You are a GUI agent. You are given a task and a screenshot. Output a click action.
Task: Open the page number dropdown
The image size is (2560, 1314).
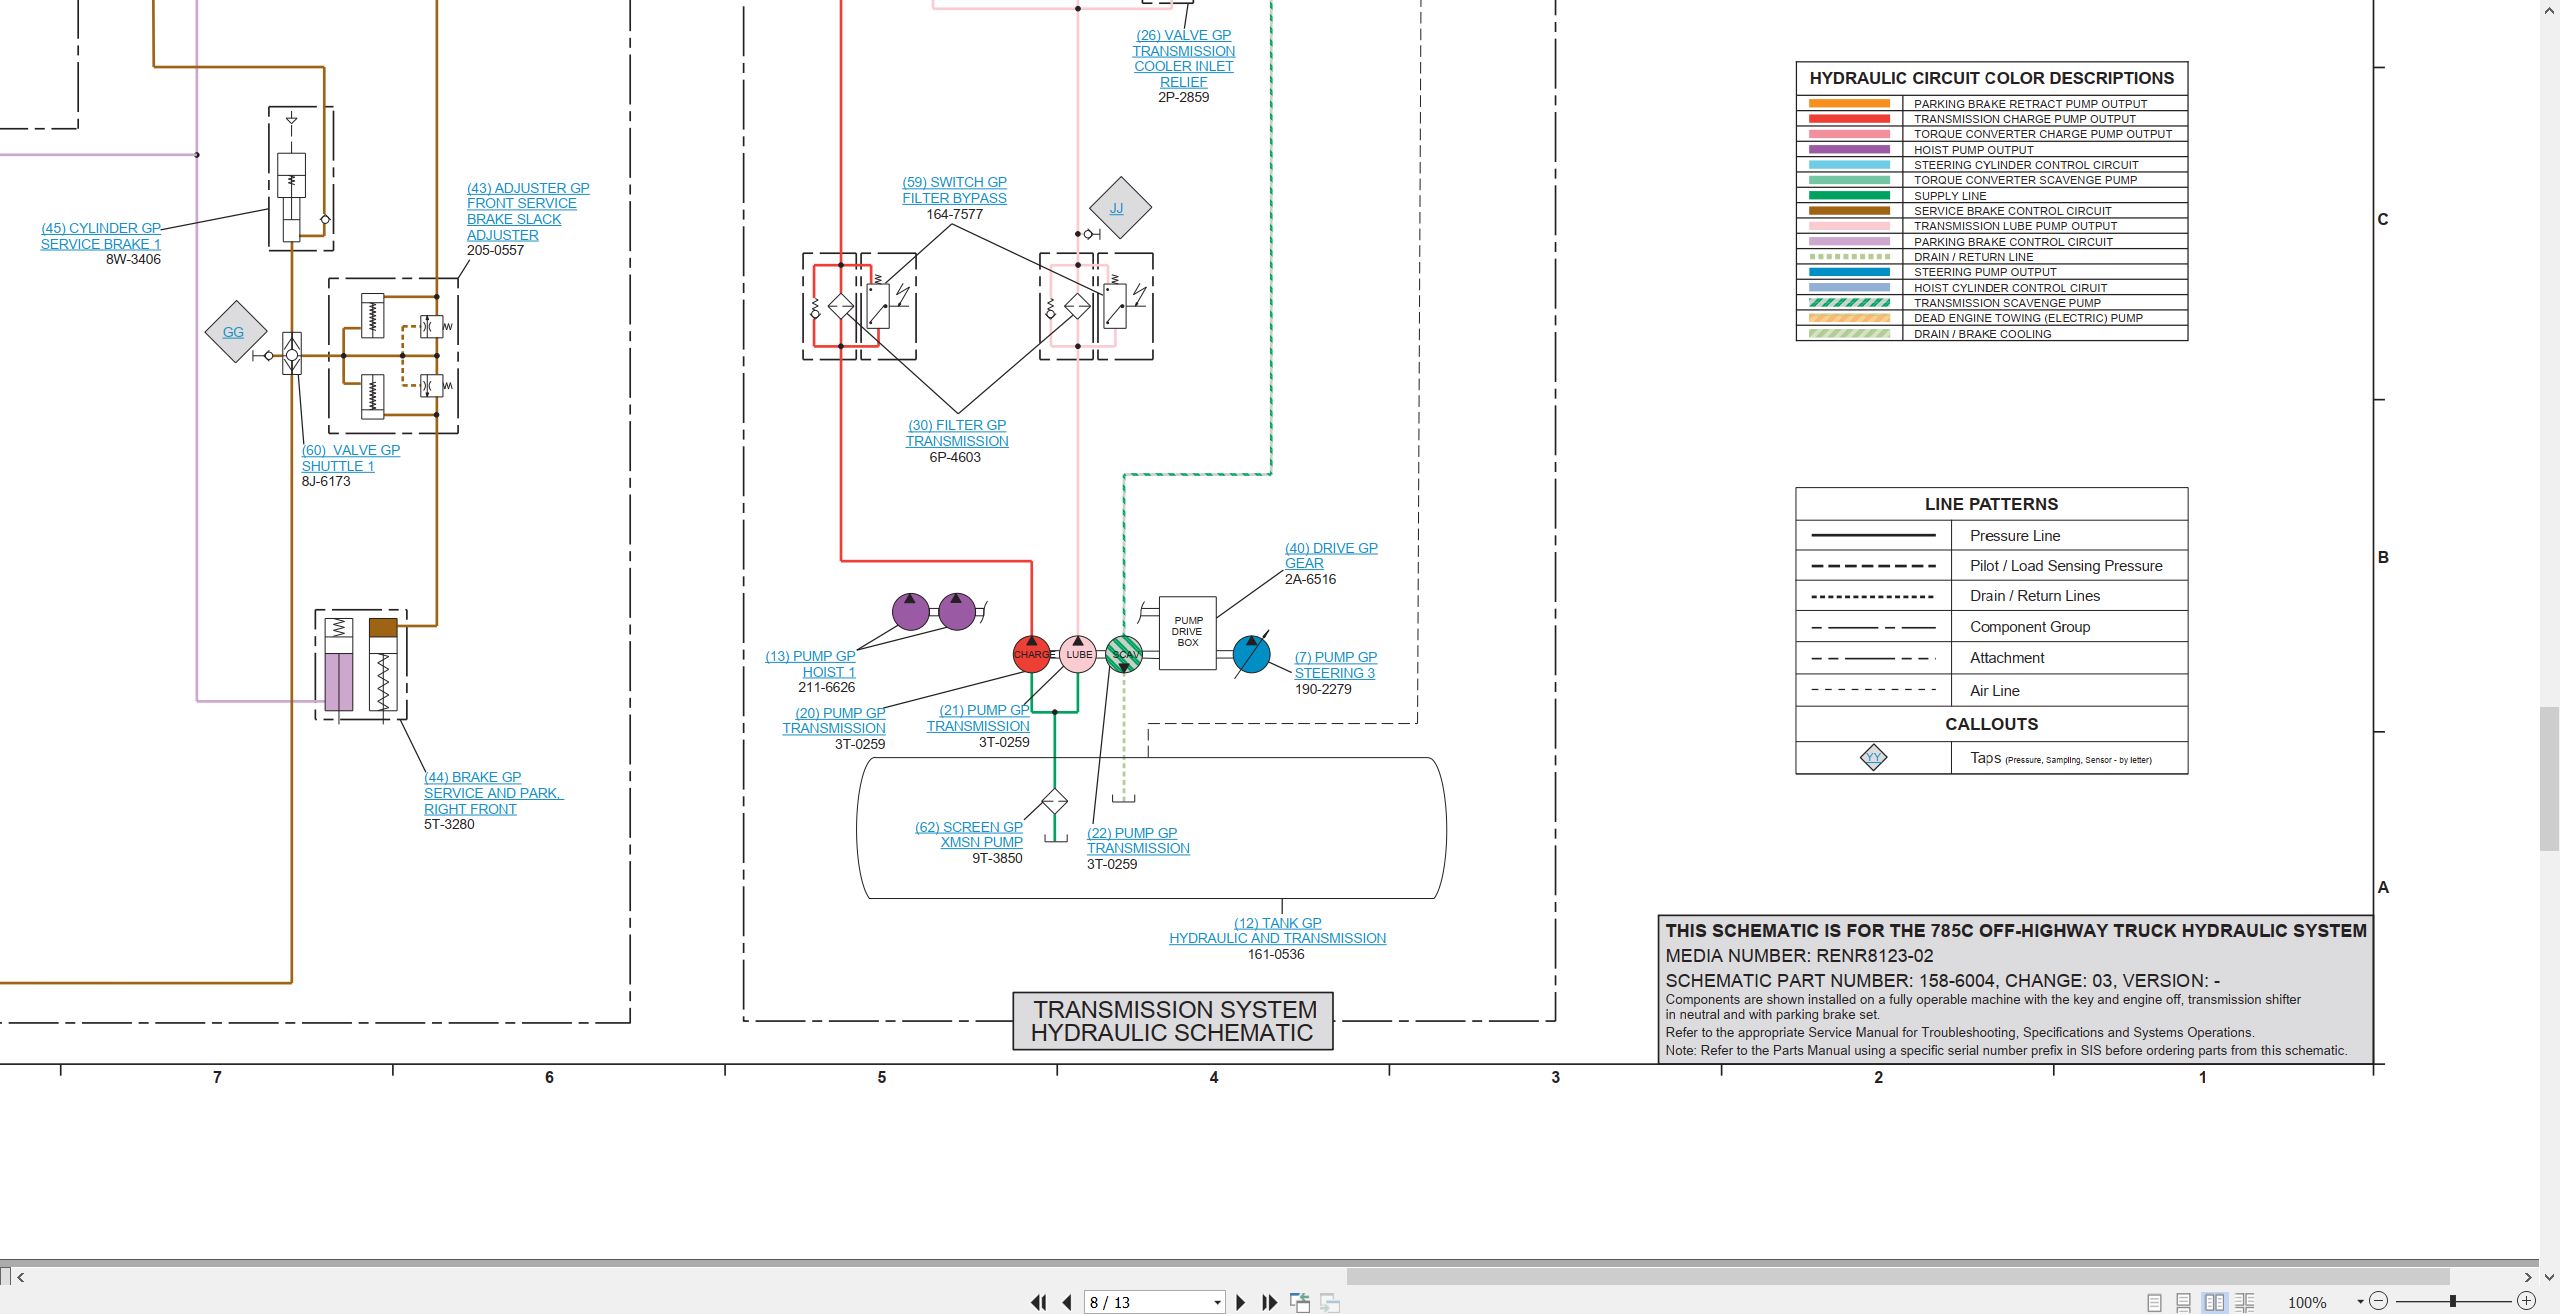pyautogui.click(x=1217, y=1302)
